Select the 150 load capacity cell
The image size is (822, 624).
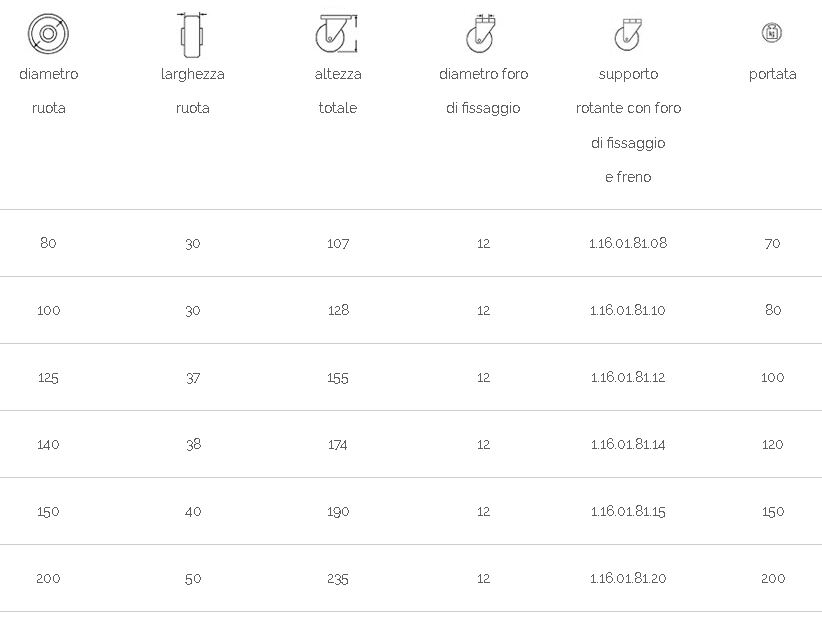(773, 511)
